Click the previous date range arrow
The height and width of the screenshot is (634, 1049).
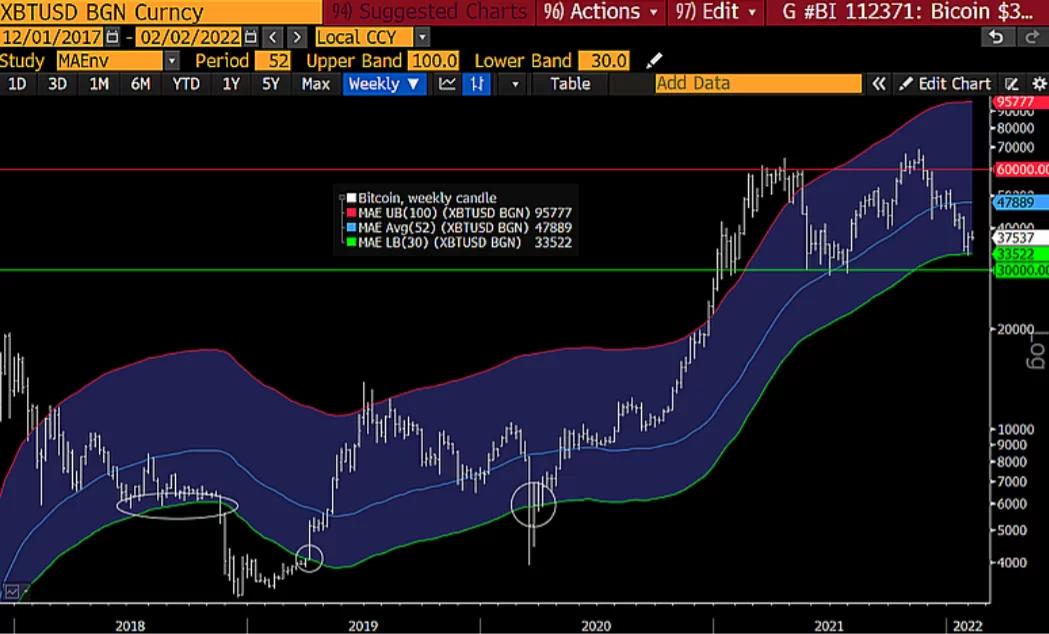pos(273,38)
